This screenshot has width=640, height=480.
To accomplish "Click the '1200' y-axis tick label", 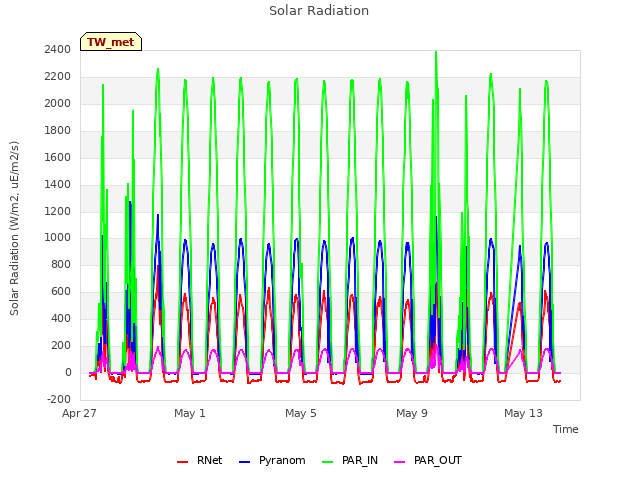I will 58,211.
